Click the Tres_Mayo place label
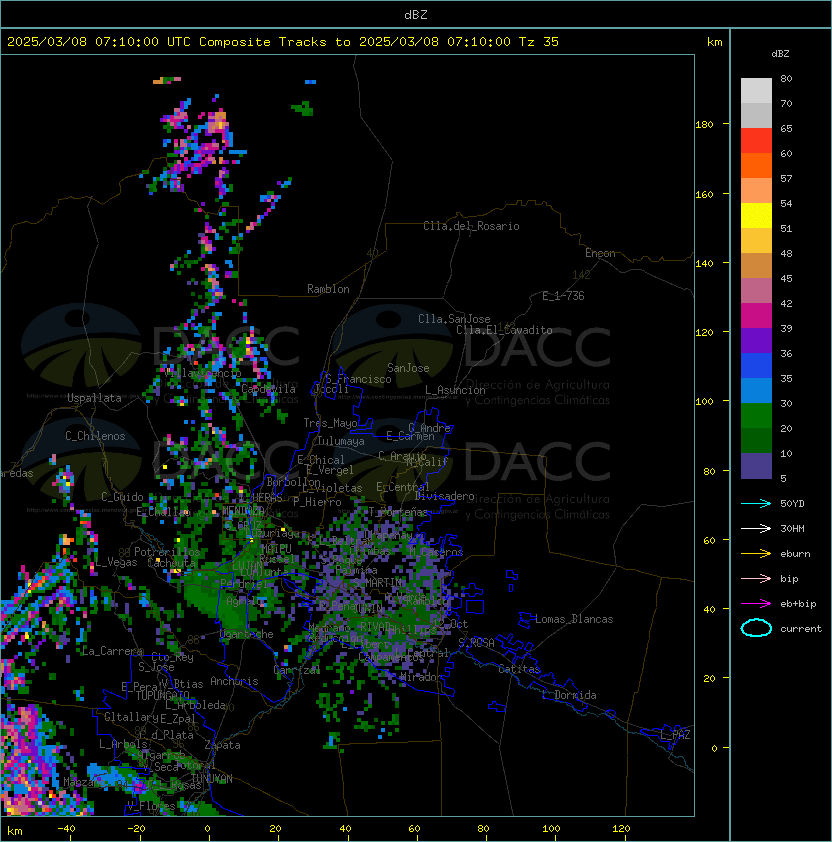The height and width of the screenshot is (842, 832). [330, 423]
